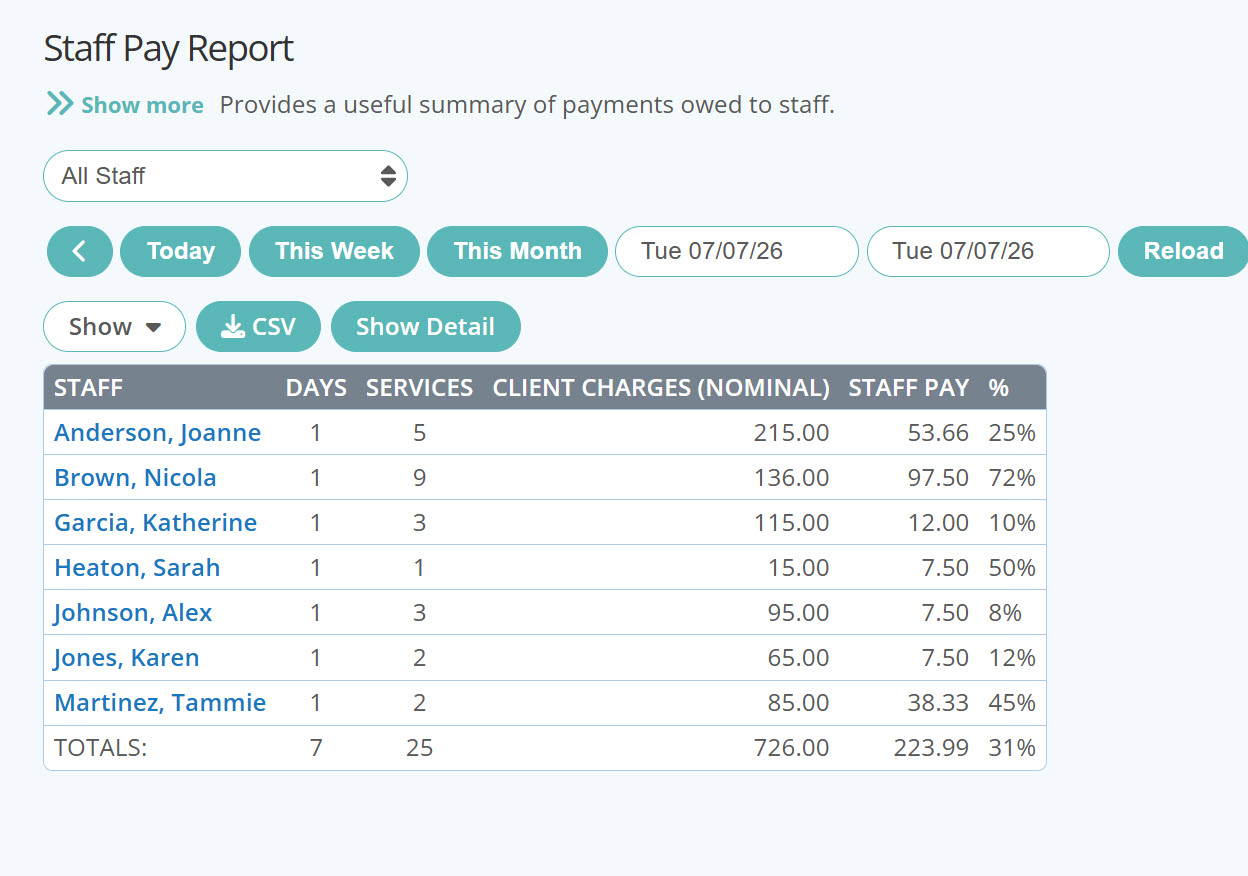Reload the staff pay report

pos(1183,251)
